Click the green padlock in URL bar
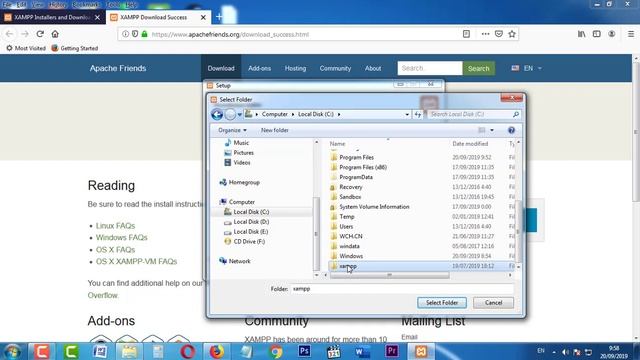 coord(144,34)
